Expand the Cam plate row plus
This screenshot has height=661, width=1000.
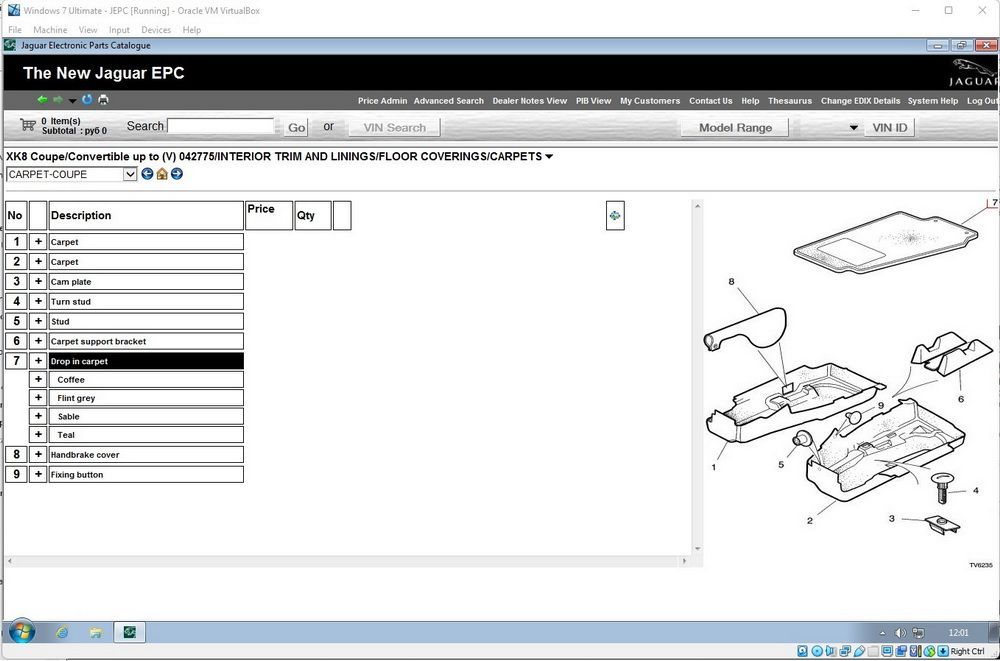tap(38, 281)
